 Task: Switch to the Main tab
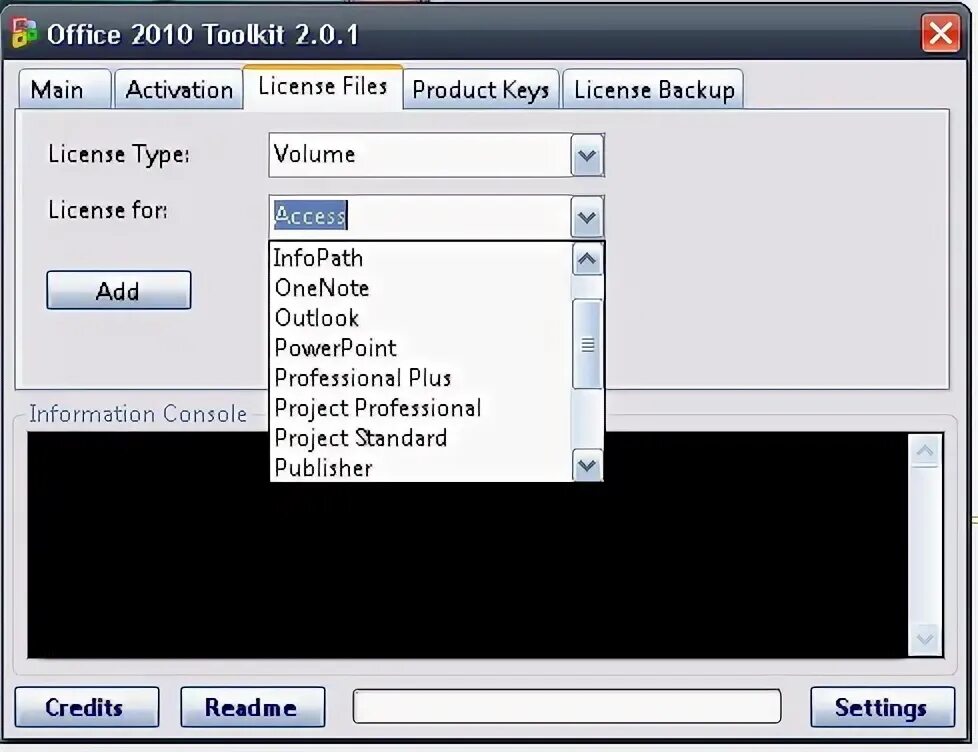coord(63,90)
